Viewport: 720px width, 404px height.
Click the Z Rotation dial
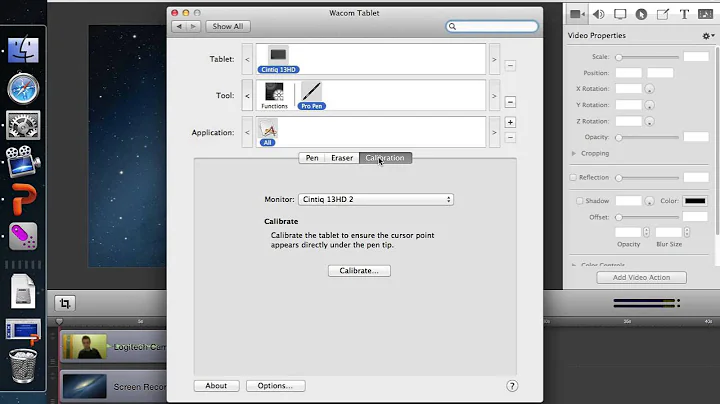pyautogui.click(x=649, y=122)
